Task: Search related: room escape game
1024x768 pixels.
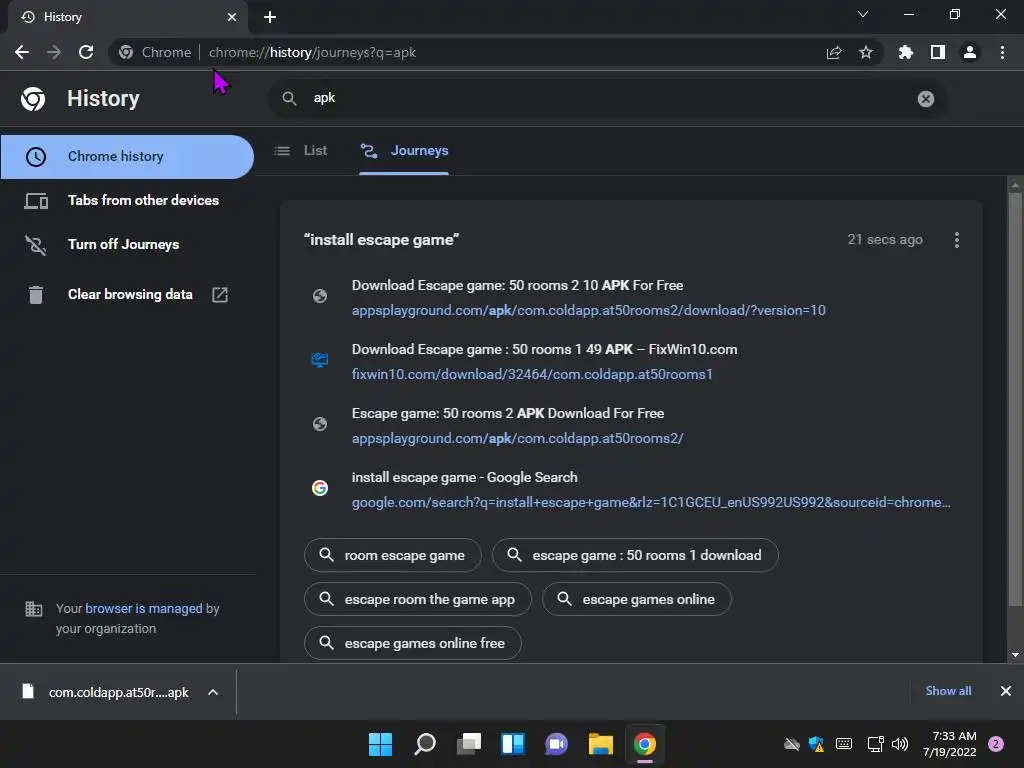Action: point(392,555)
